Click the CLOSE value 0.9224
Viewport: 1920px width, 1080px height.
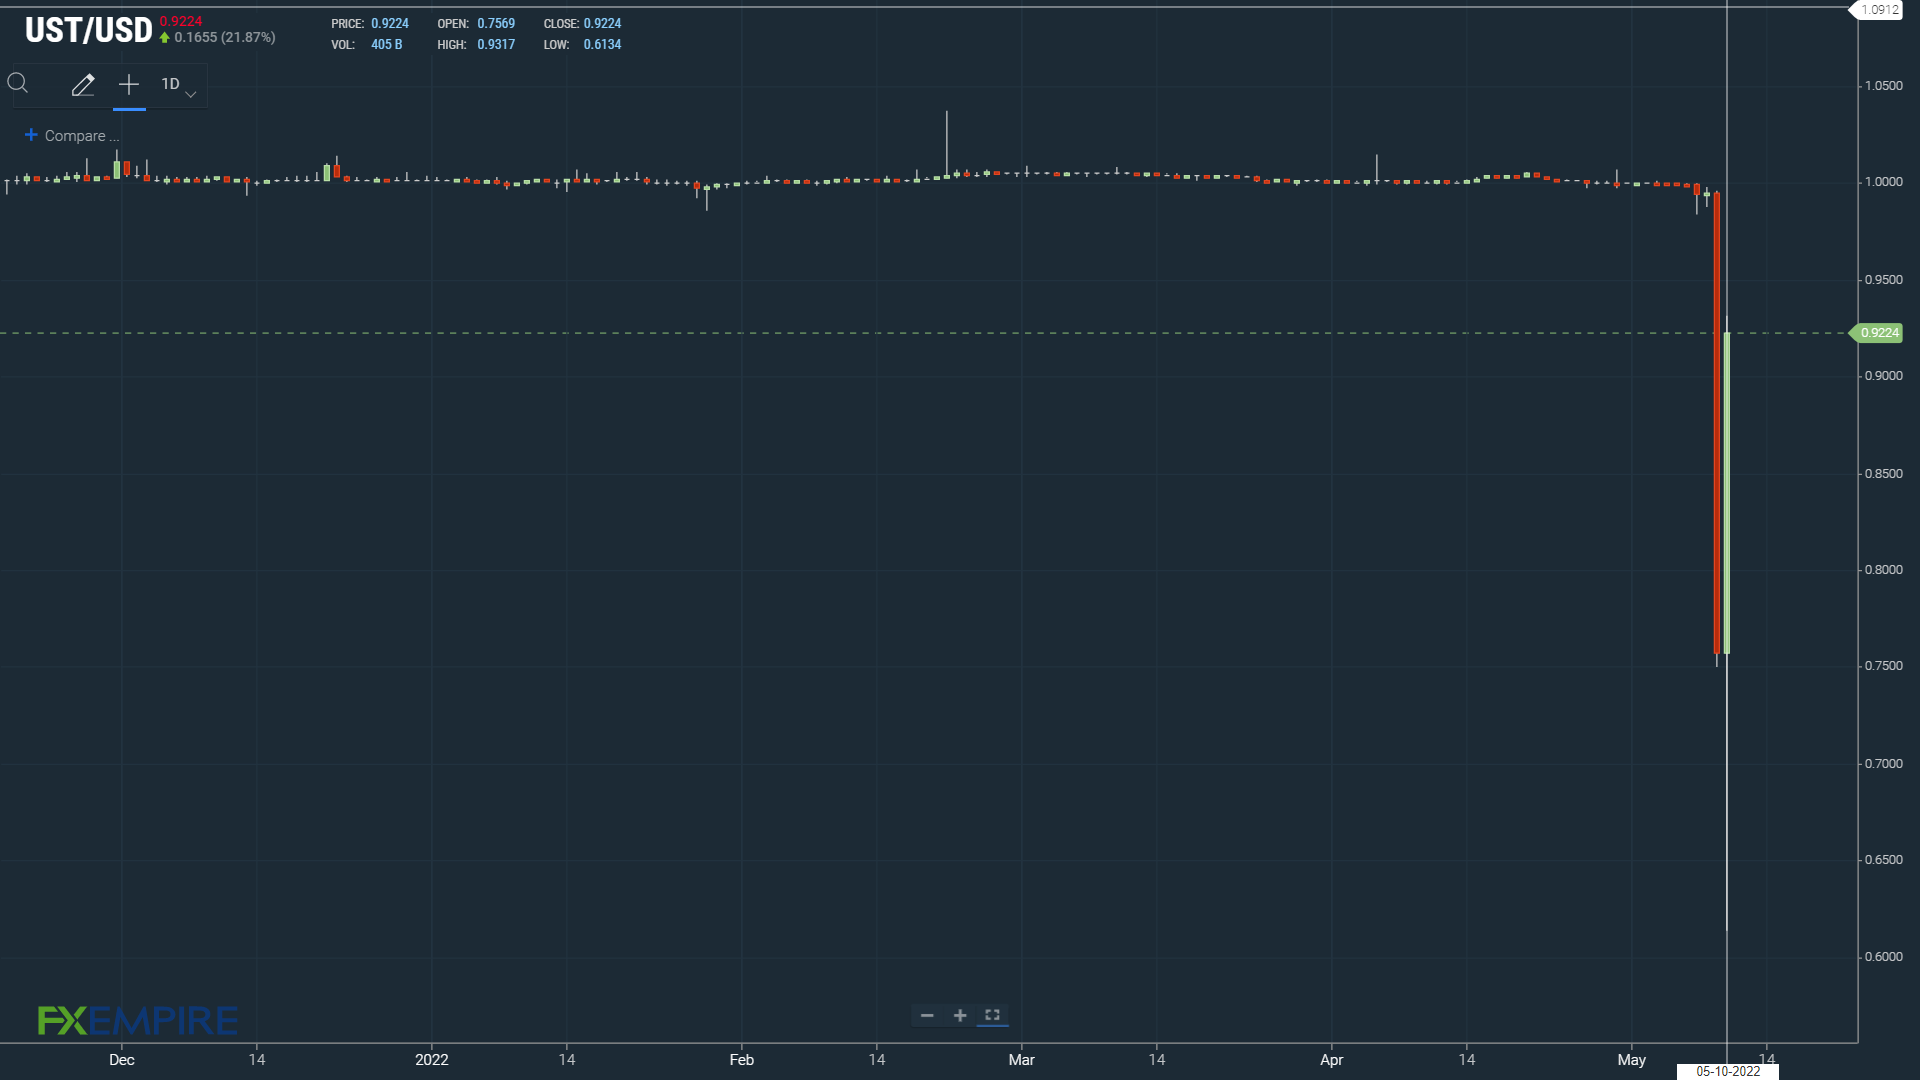[x=602, y=23]
